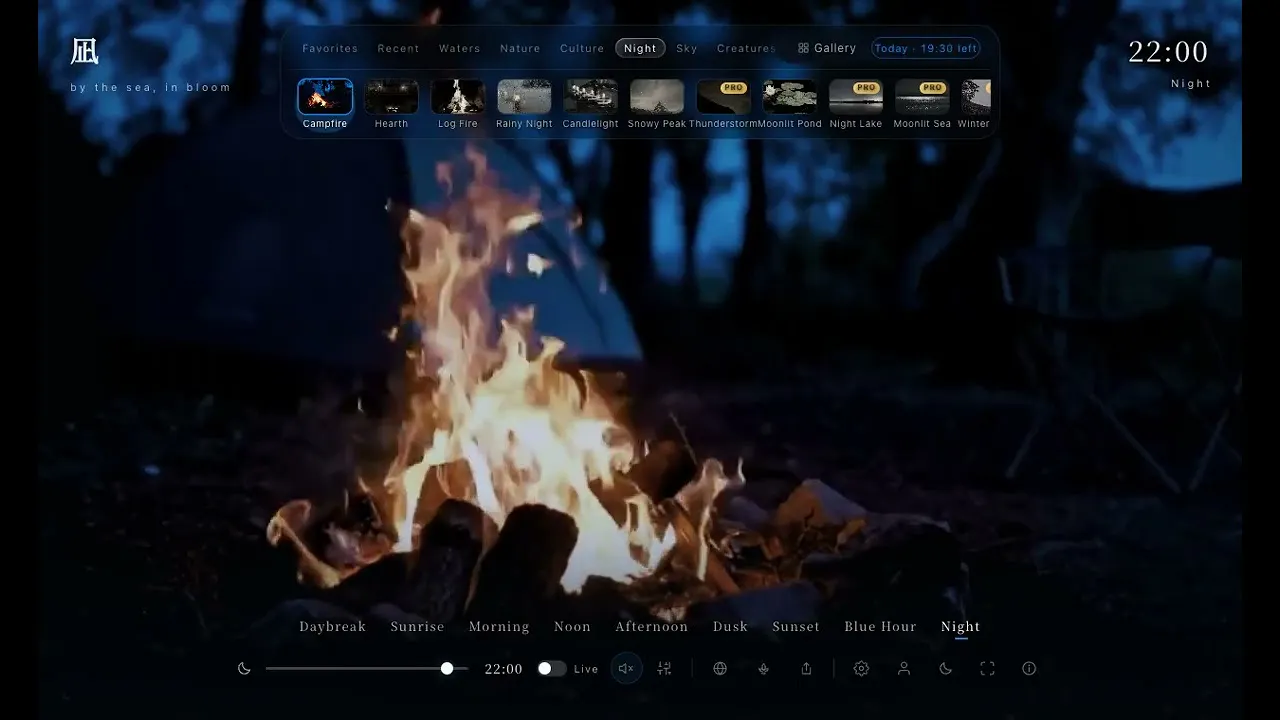Jump to Daybreak time of day
Screen dimensions: 1280x720
333,626
